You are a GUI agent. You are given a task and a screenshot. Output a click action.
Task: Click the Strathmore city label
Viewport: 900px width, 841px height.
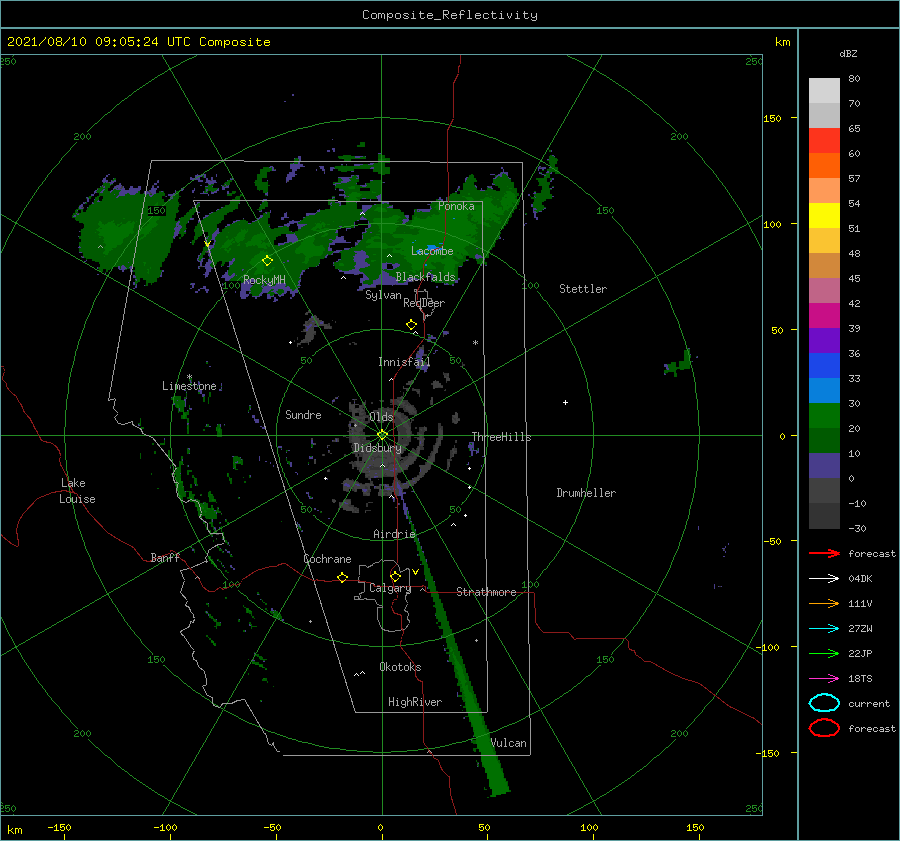(486, 592)
